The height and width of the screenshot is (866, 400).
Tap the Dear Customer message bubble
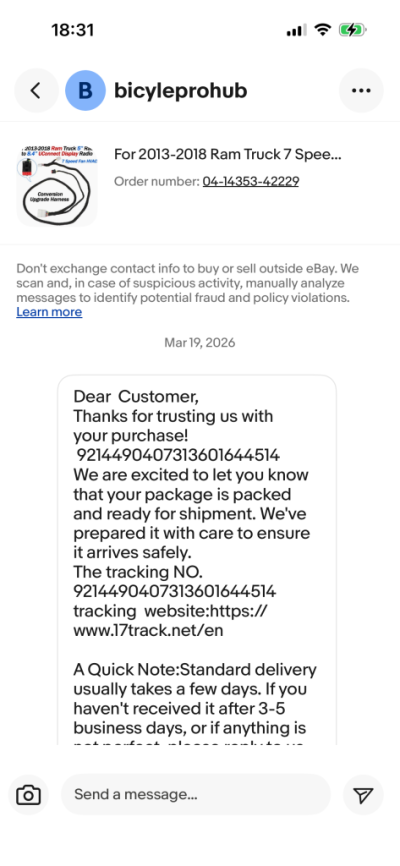[x=197, y=559]
